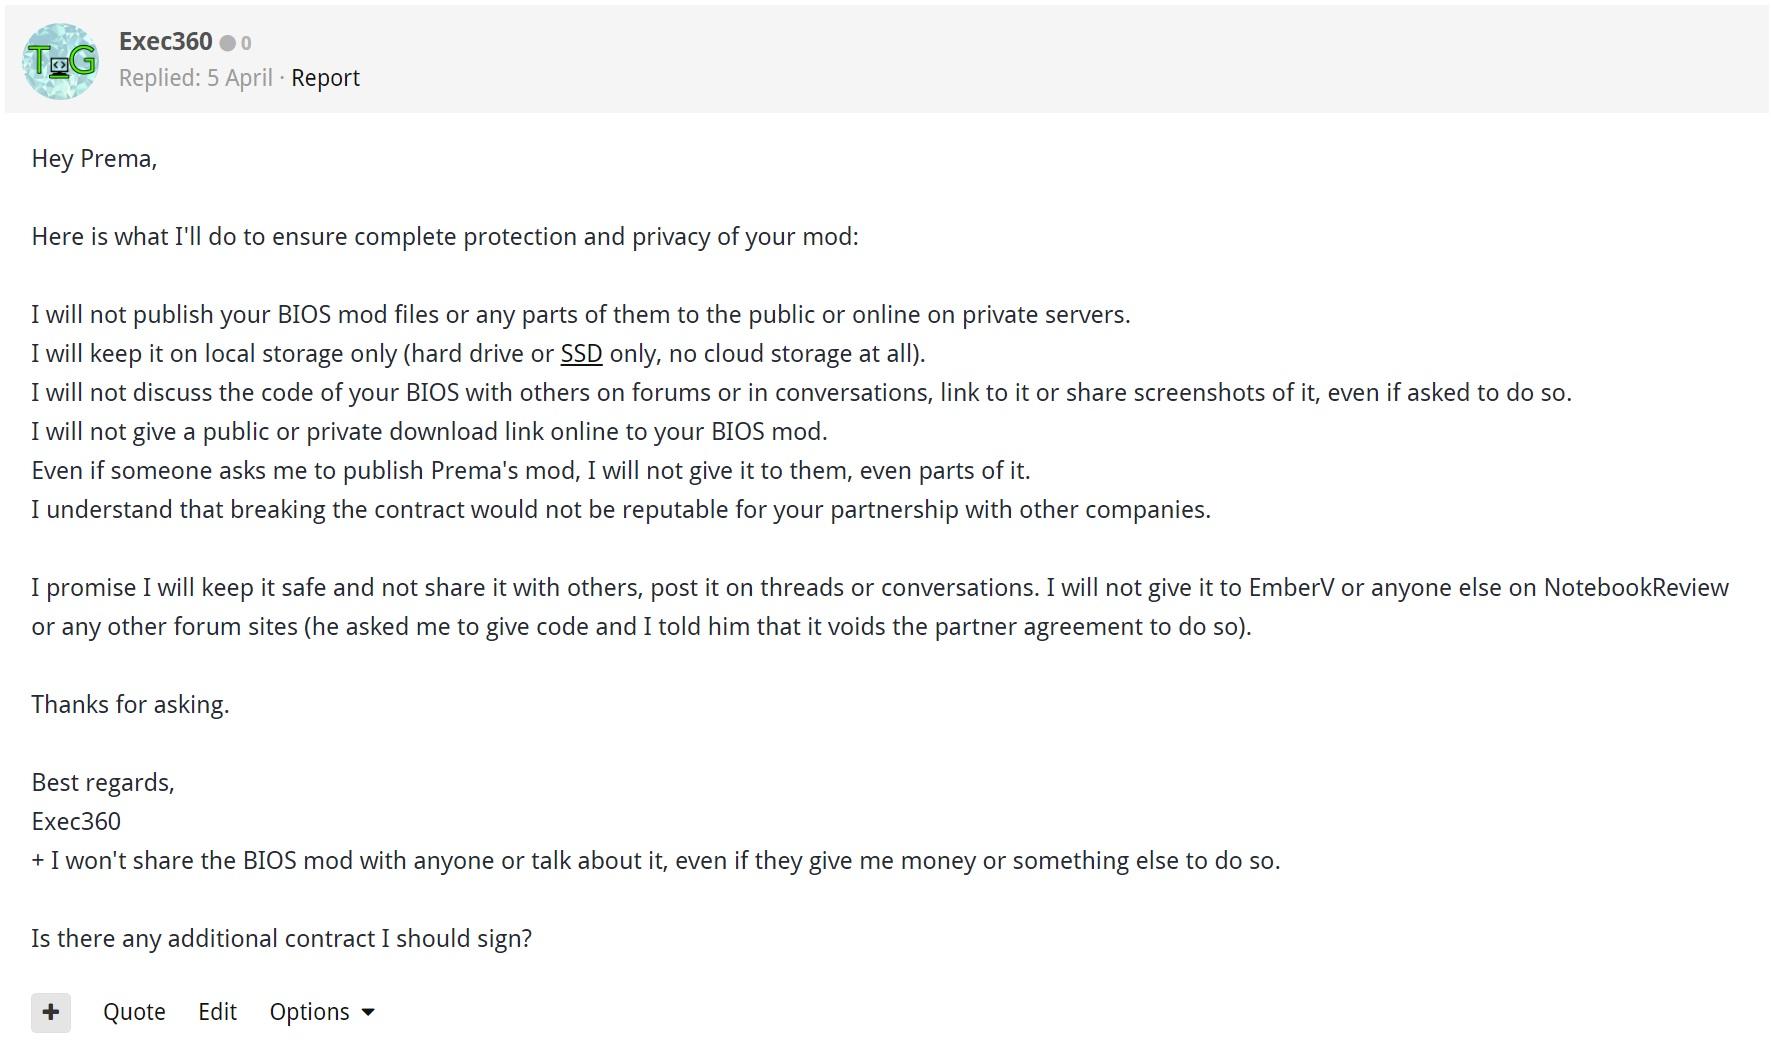The width and height of the screenshot is (1771, 1053).
Task: Click 'Best regards,' closing line
Action: click(x=103, y=783)
